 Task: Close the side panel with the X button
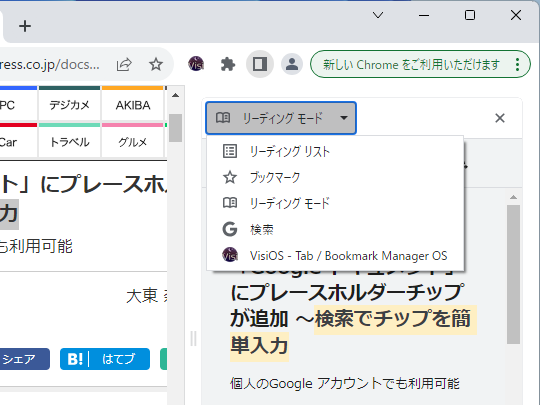pyautogui.click(x=500, y=118)
